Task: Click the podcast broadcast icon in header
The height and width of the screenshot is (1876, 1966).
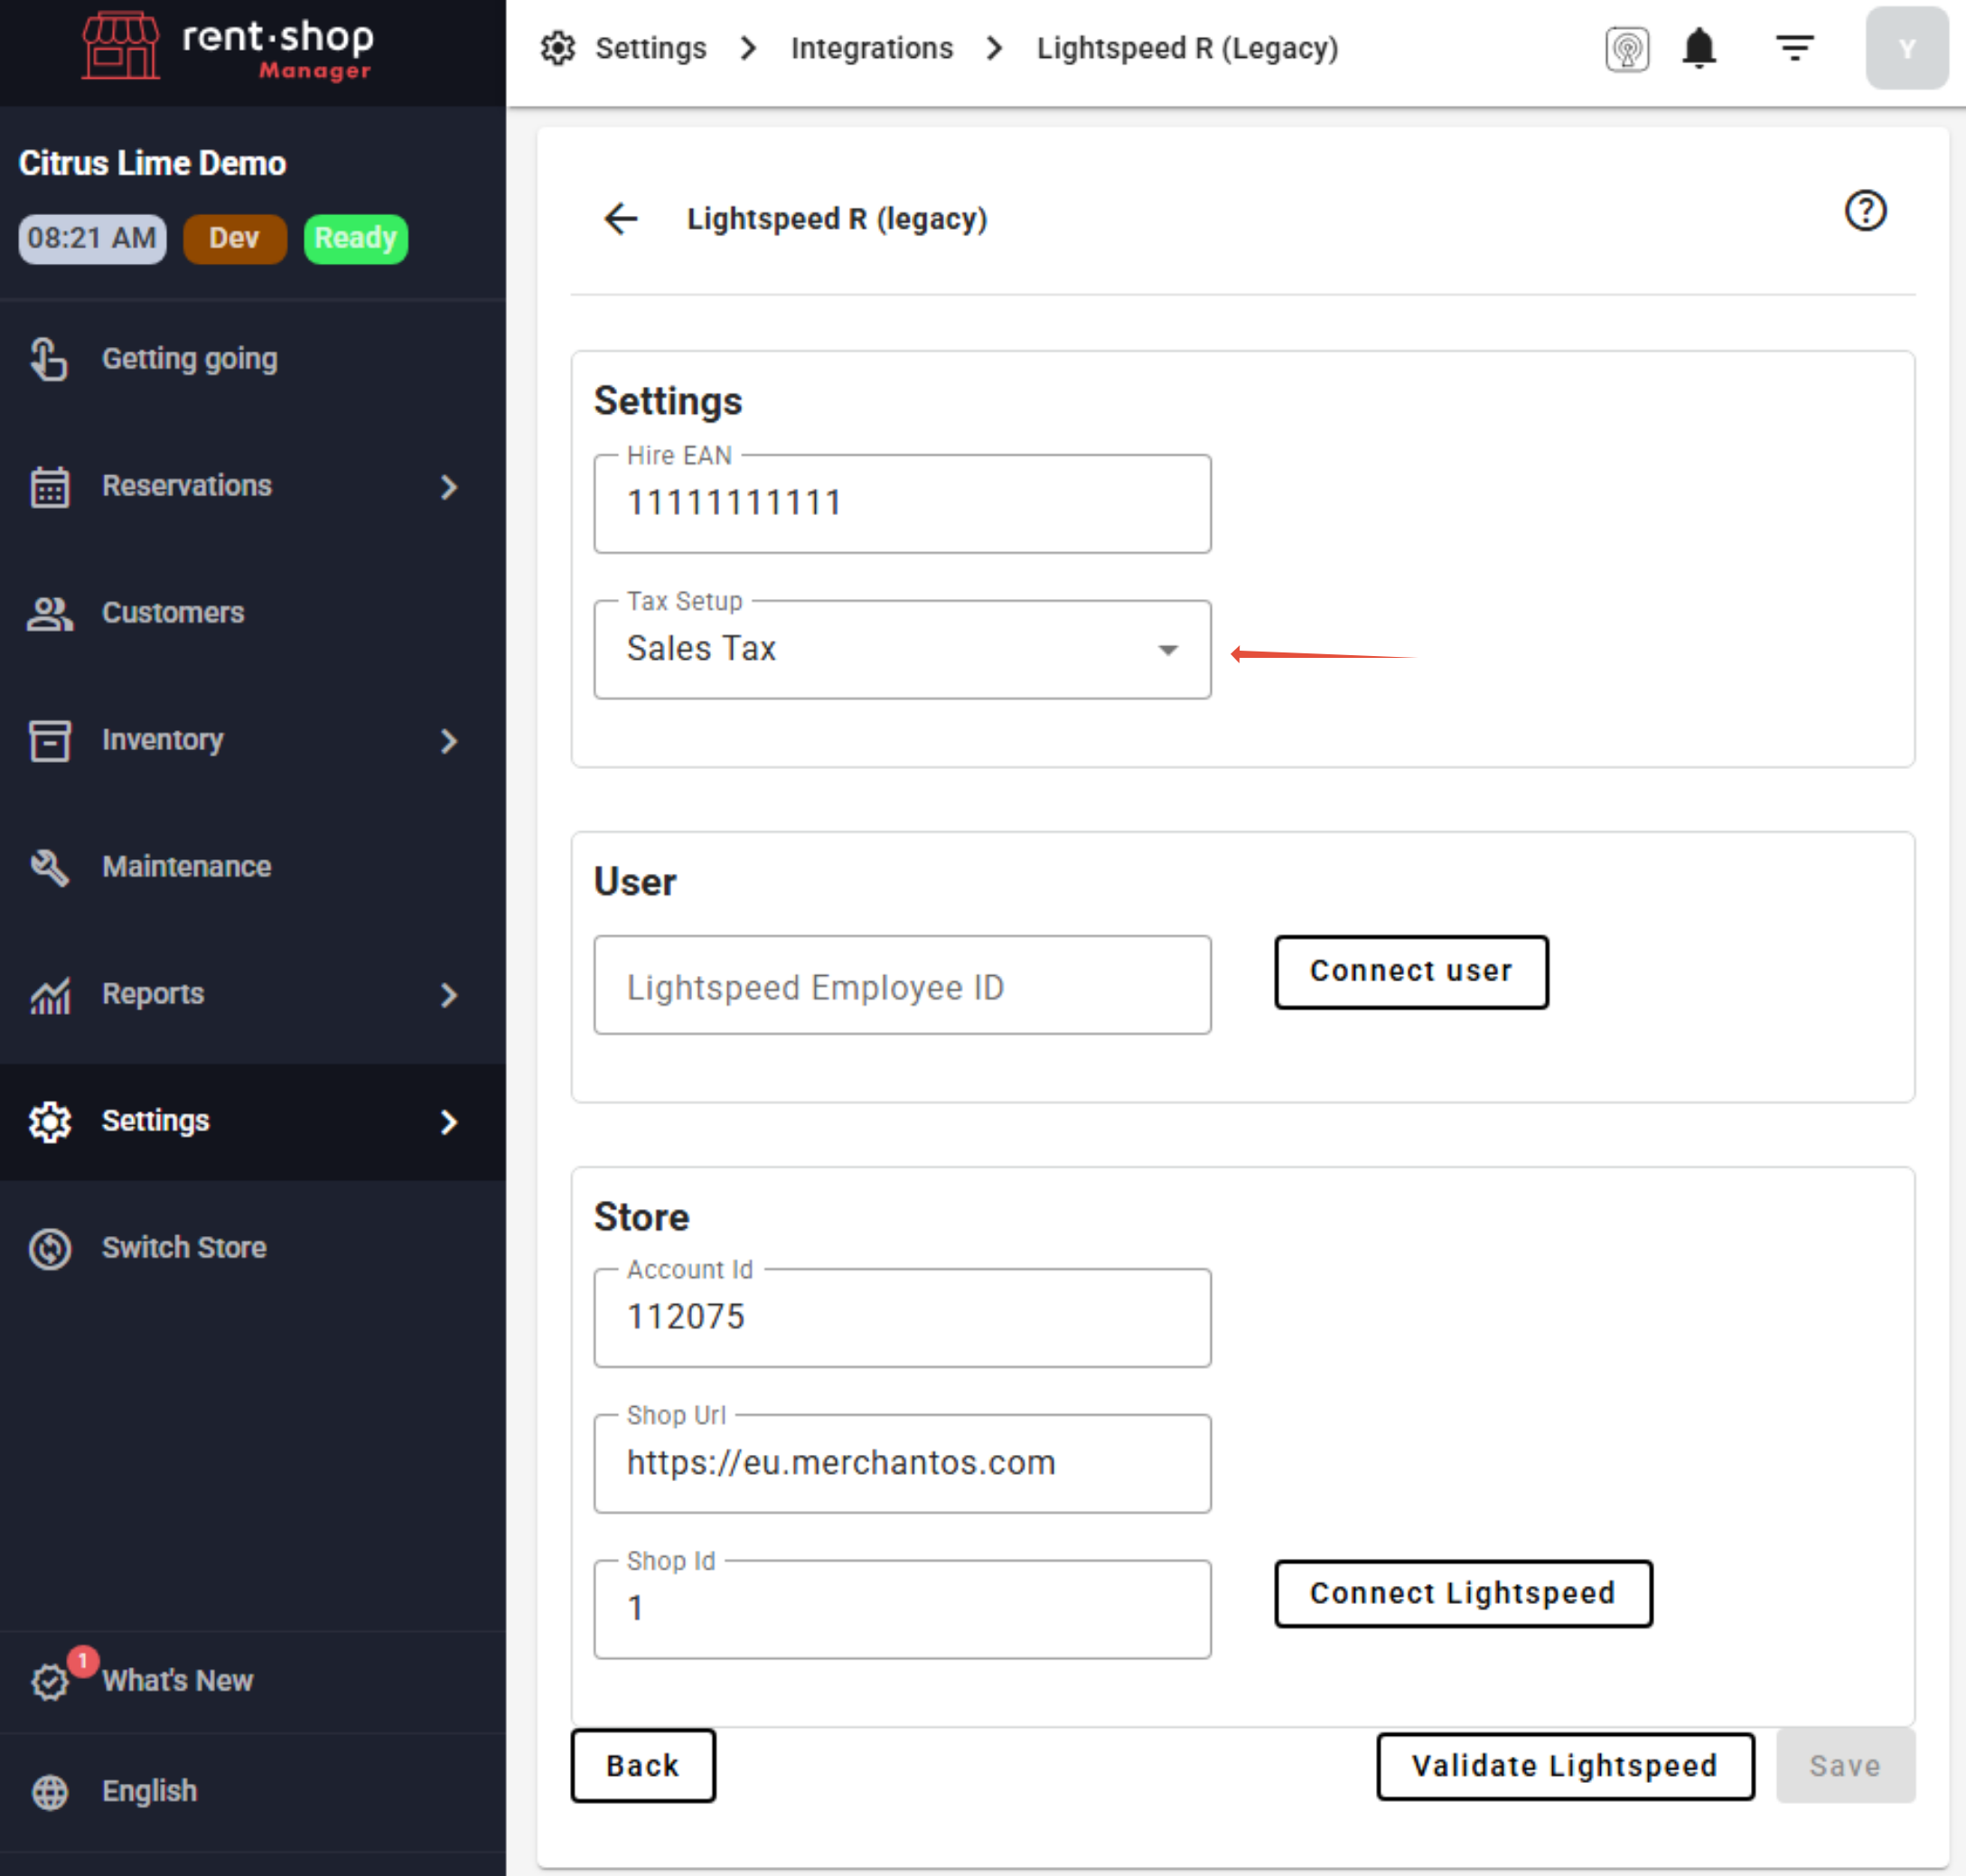Action: click(1626, 48)
